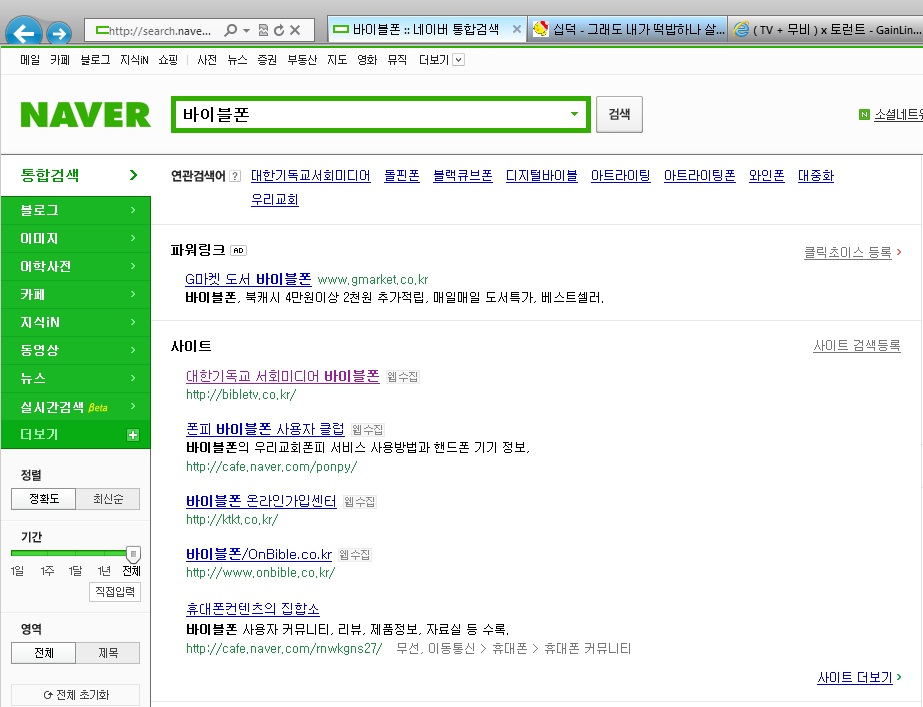Open 영화 in the top menu
Viewport: 923px width, 707px height.
[x=367, y=60]
